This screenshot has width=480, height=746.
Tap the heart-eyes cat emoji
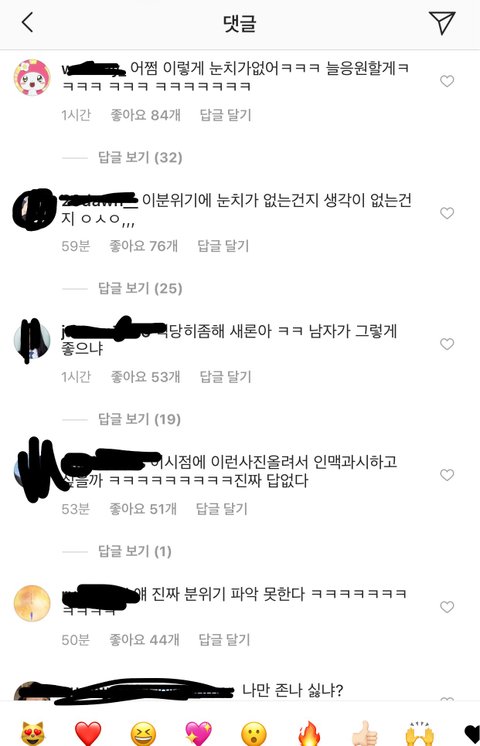tap(33, 733)
